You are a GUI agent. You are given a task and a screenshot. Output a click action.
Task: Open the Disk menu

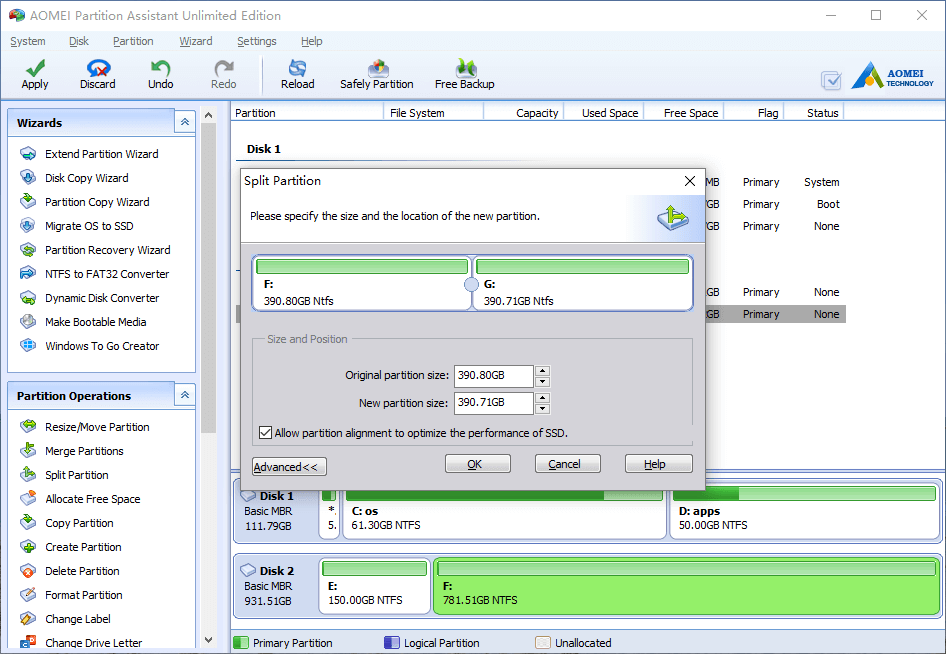79,41
